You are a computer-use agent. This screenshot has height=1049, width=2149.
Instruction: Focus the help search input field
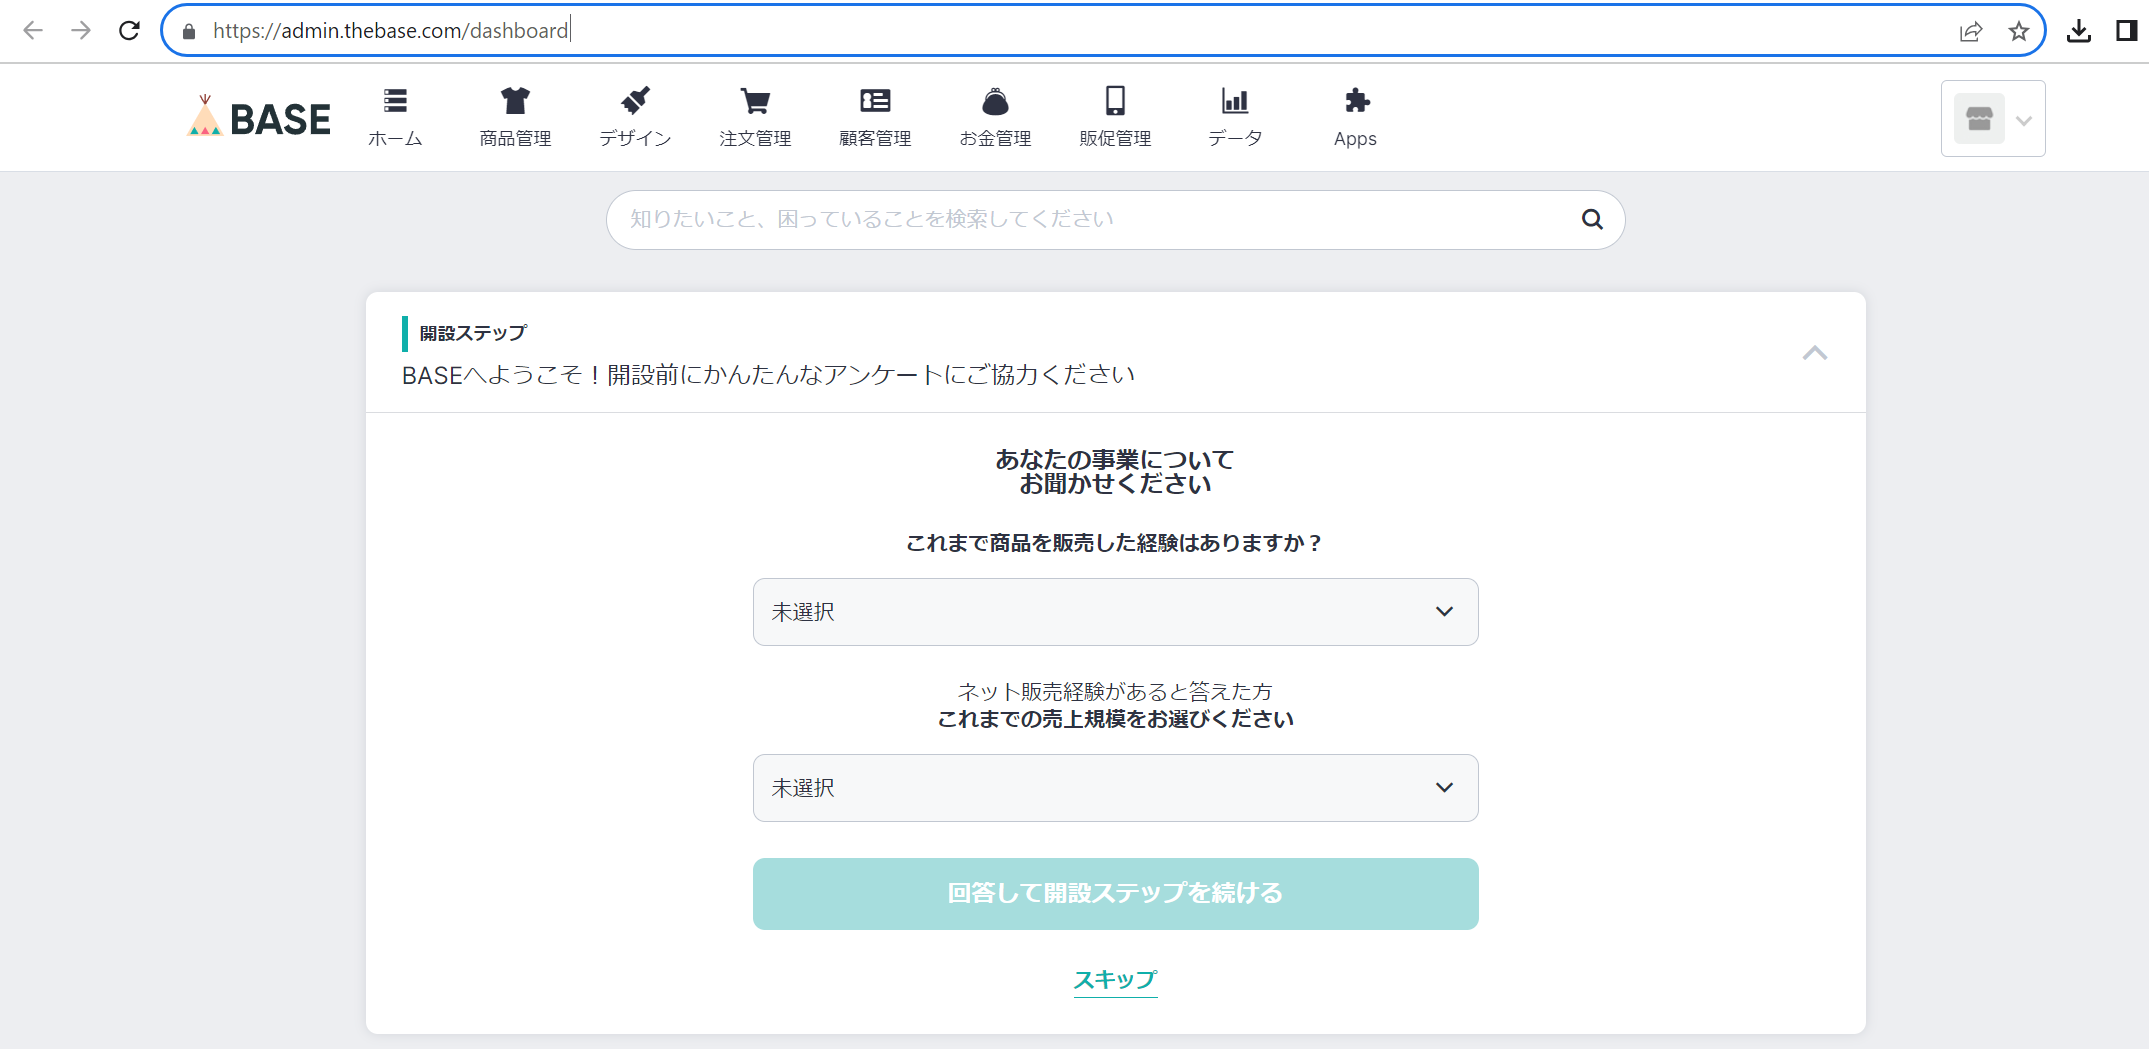1090,219
